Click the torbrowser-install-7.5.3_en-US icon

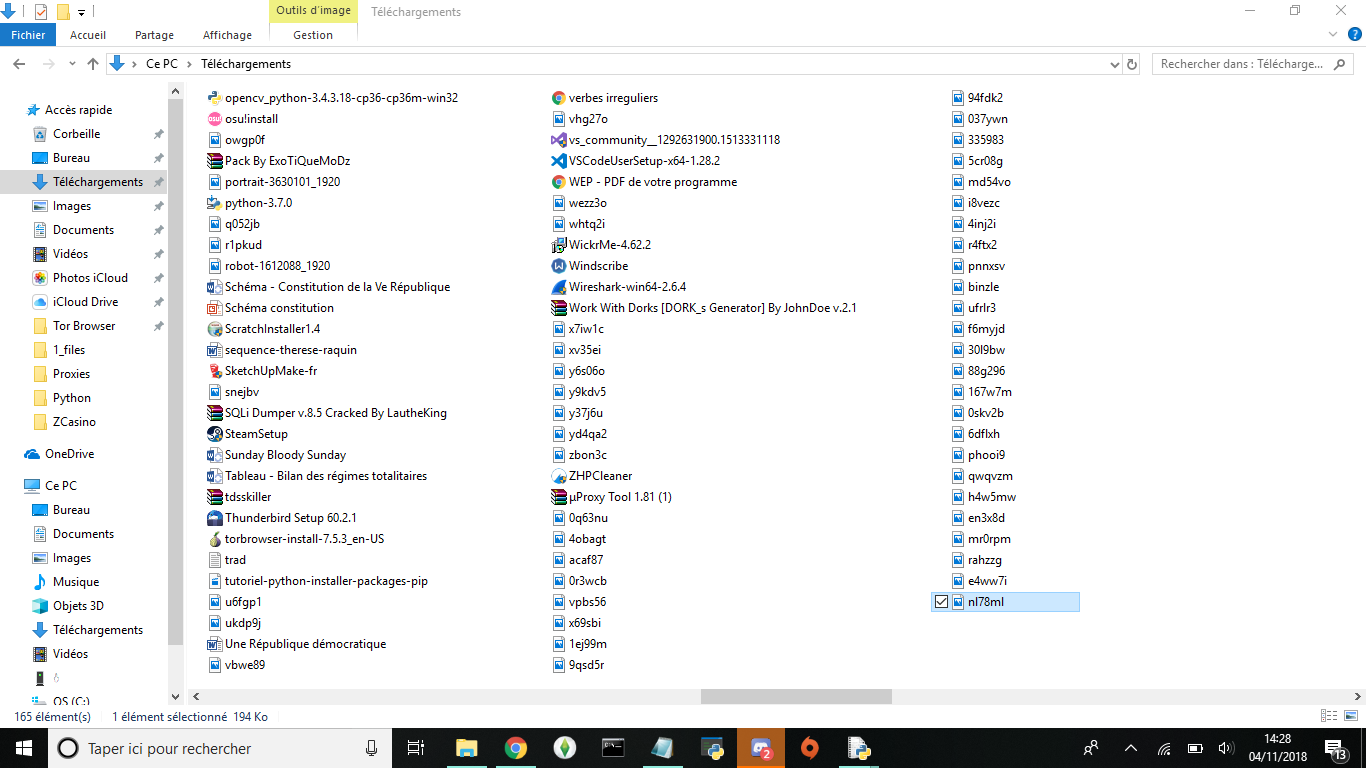click(x=214, y=539)
